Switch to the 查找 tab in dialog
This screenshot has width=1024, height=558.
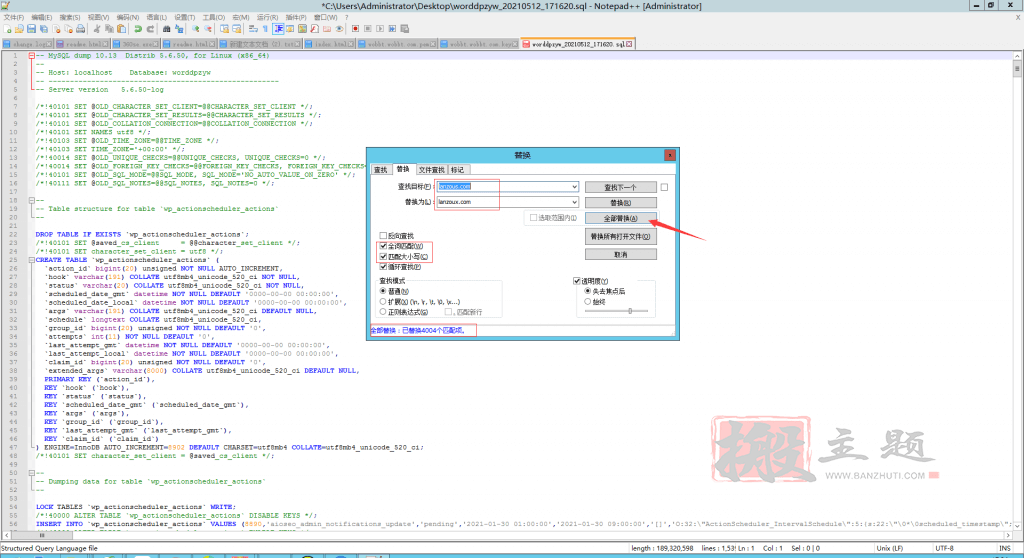[381, 170]
